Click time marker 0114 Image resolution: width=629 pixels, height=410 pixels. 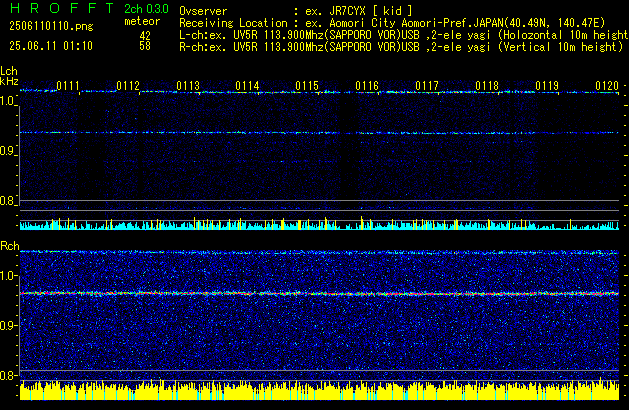(248, 86)
